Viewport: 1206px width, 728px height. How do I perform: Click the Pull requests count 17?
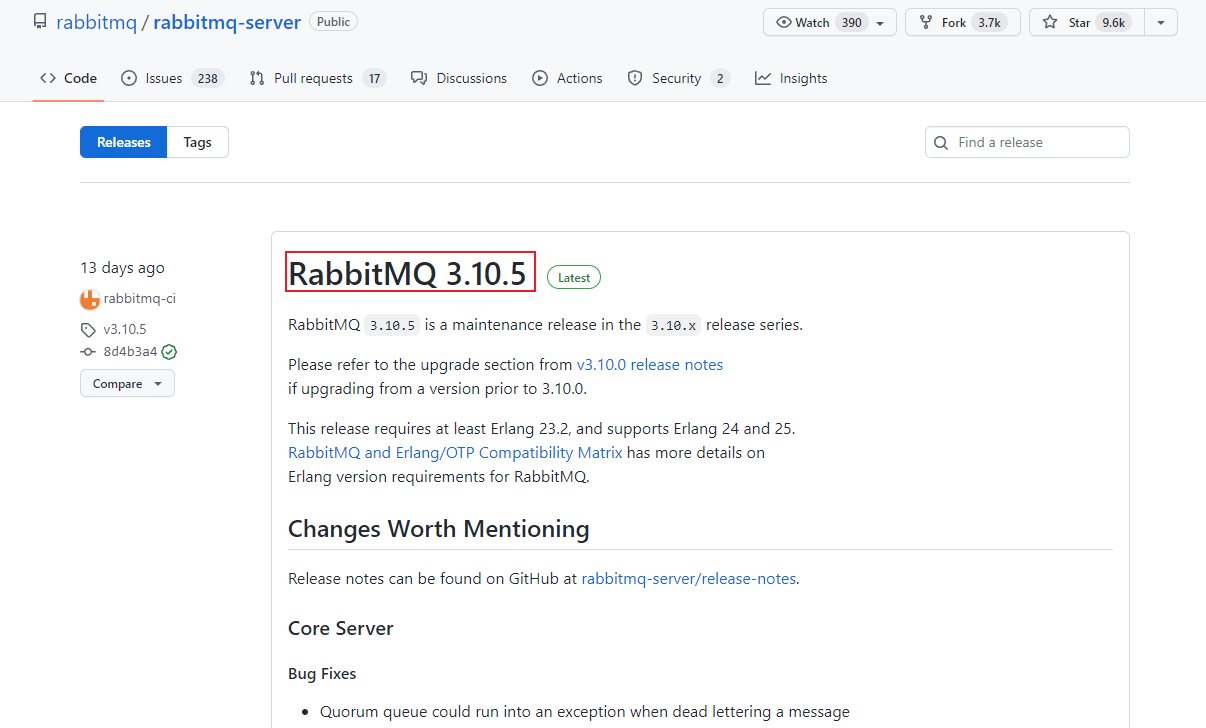click(x=374, y=78)
